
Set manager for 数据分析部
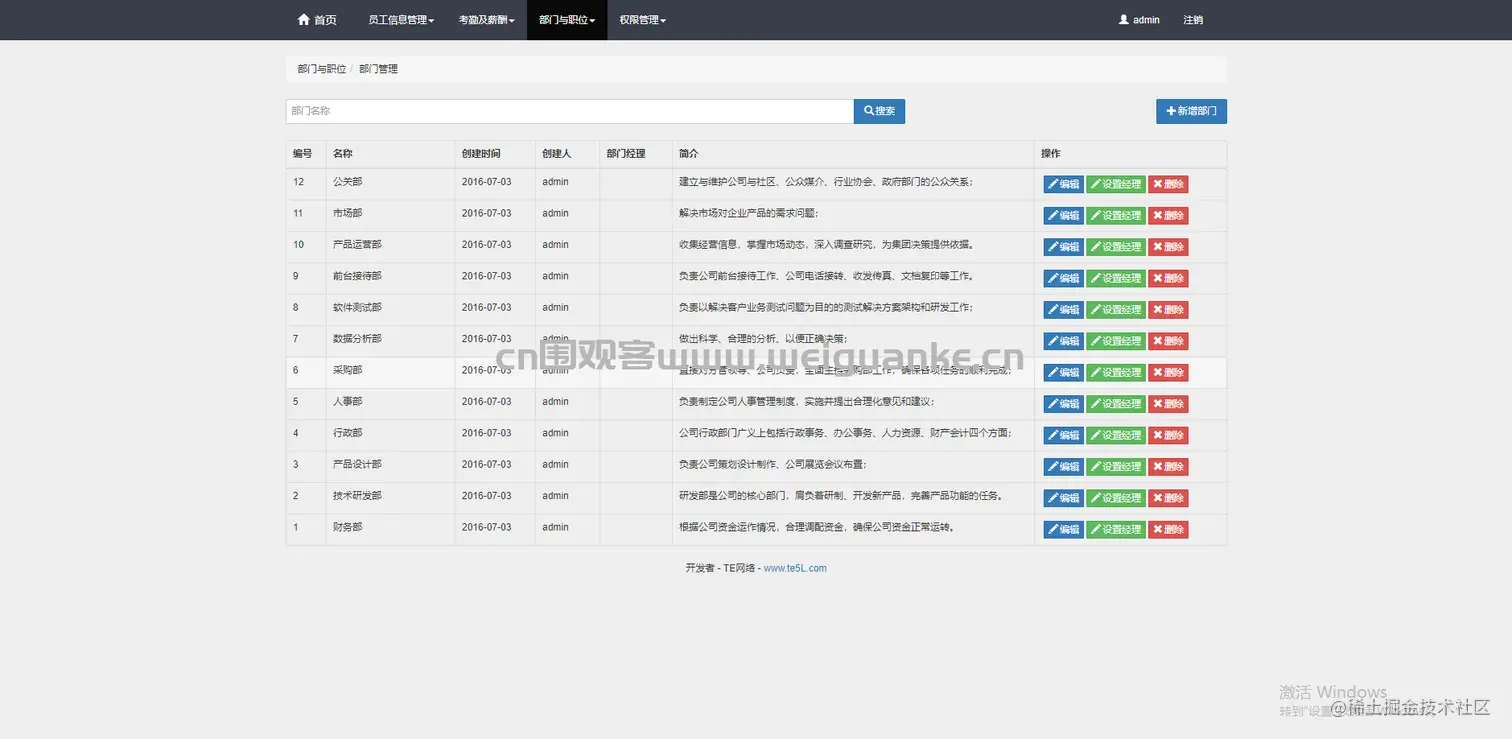pyautogui.click(x=1116, y=341)
